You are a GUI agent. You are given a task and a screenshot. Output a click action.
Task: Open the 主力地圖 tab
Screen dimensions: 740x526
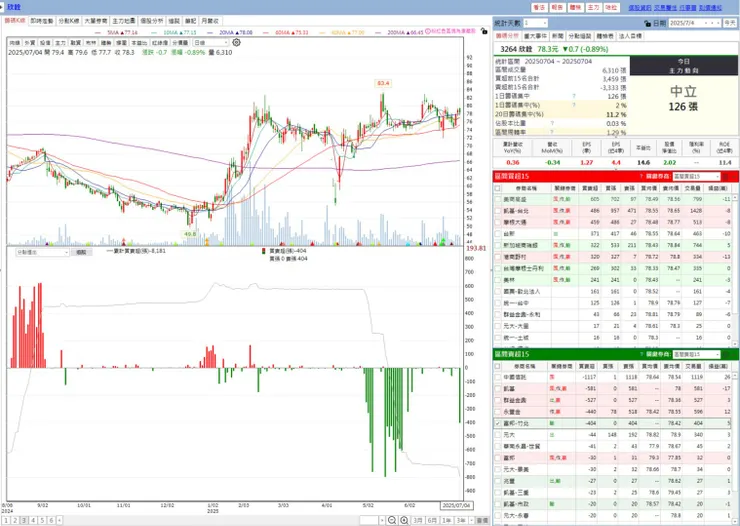(124, 21)
